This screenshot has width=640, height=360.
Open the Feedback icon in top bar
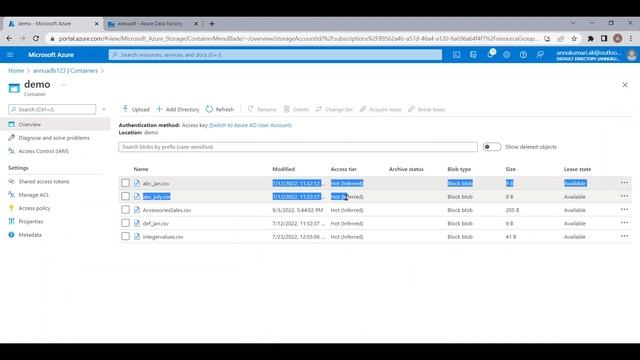click(x=540, y=55)
